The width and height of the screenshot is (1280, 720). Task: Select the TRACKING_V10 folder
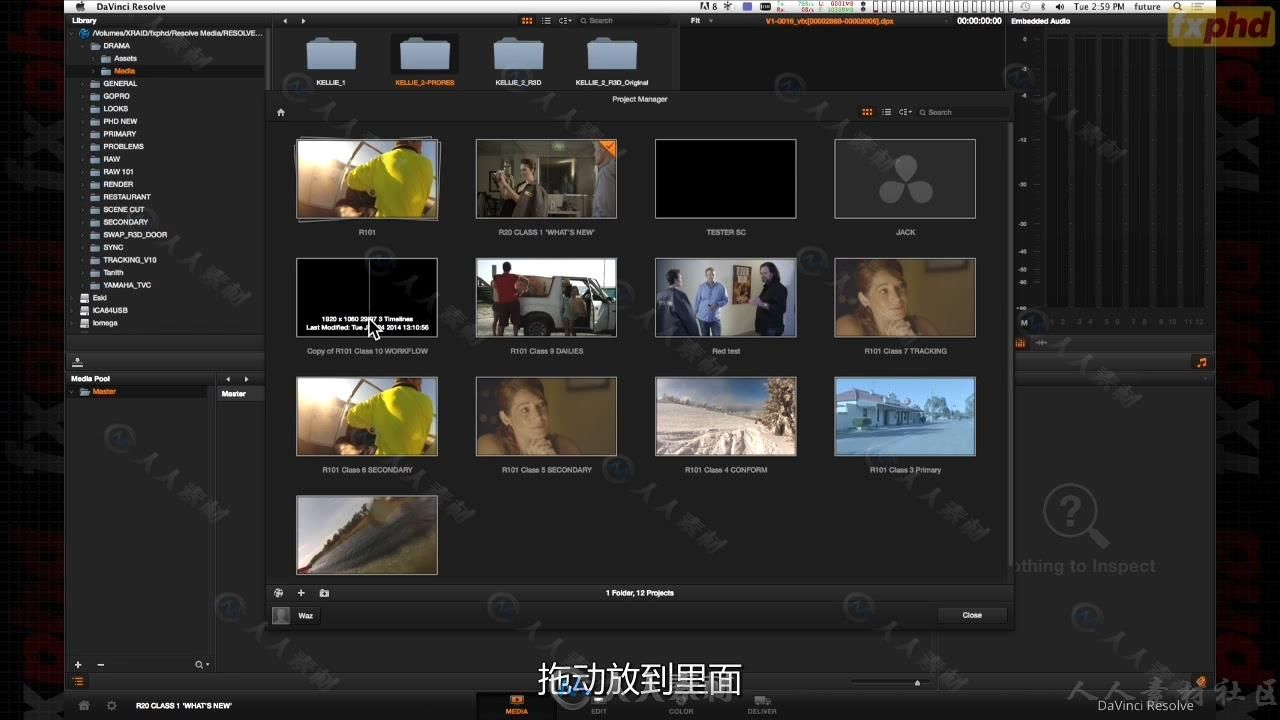coord(130,260)
